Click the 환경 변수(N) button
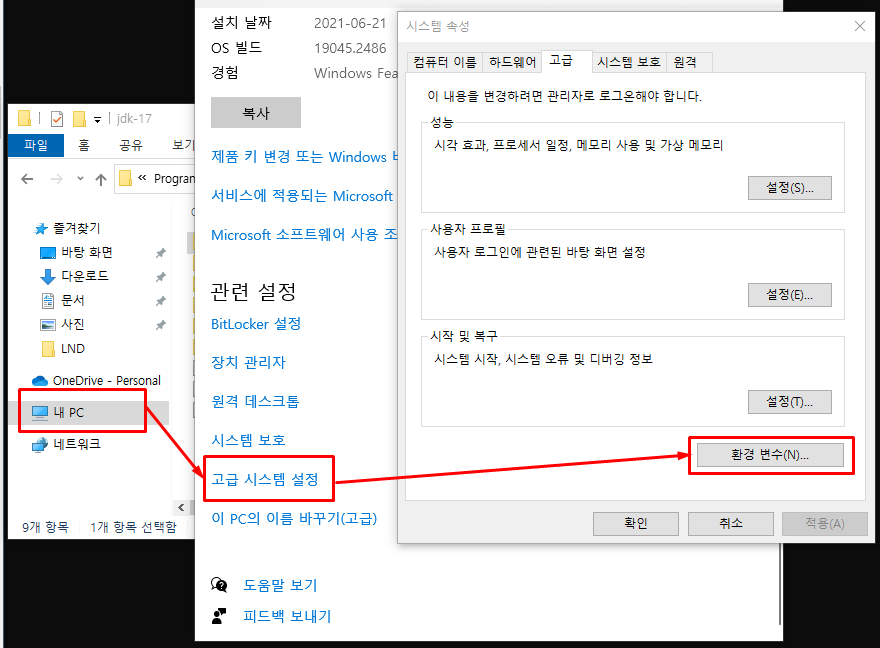Screen dimensions: 880x648 (770, 455)
